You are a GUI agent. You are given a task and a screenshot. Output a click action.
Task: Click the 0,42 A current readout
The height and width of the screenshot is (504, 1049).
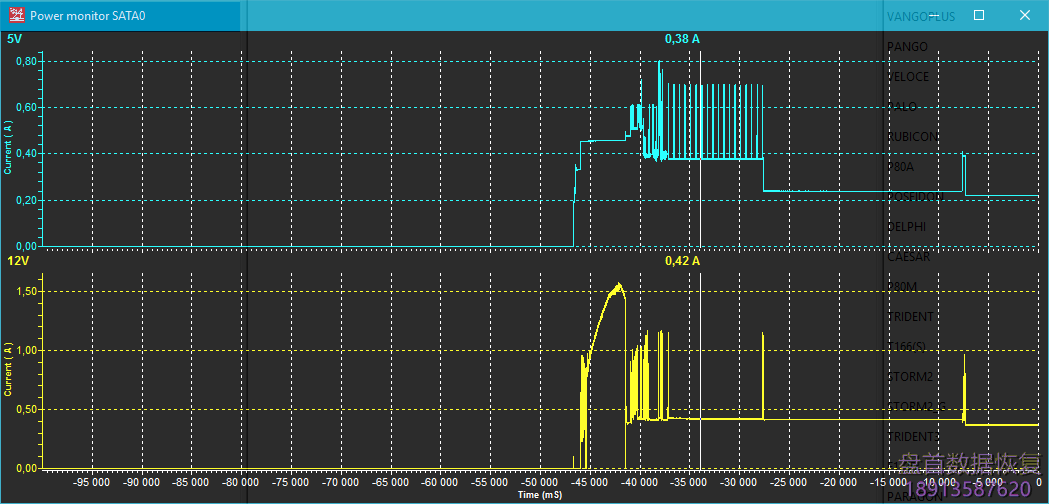(682, 261)
